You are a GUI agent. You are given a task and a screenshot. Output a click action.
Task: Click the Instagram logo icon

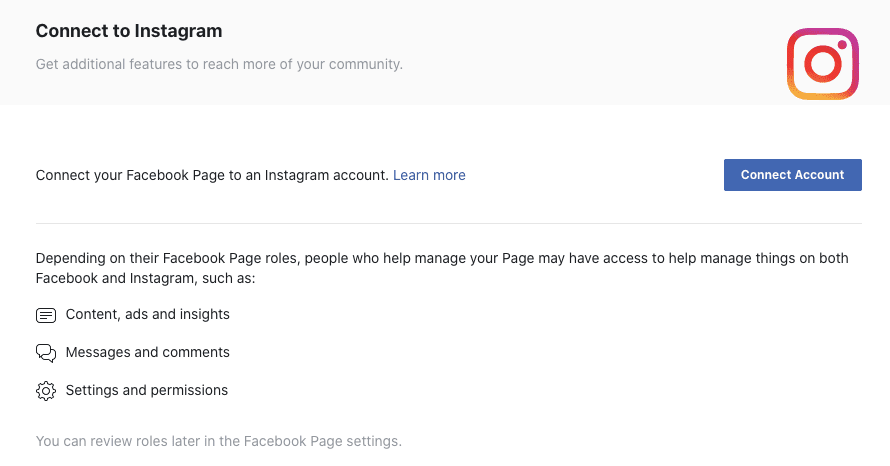tap(822, 64)
